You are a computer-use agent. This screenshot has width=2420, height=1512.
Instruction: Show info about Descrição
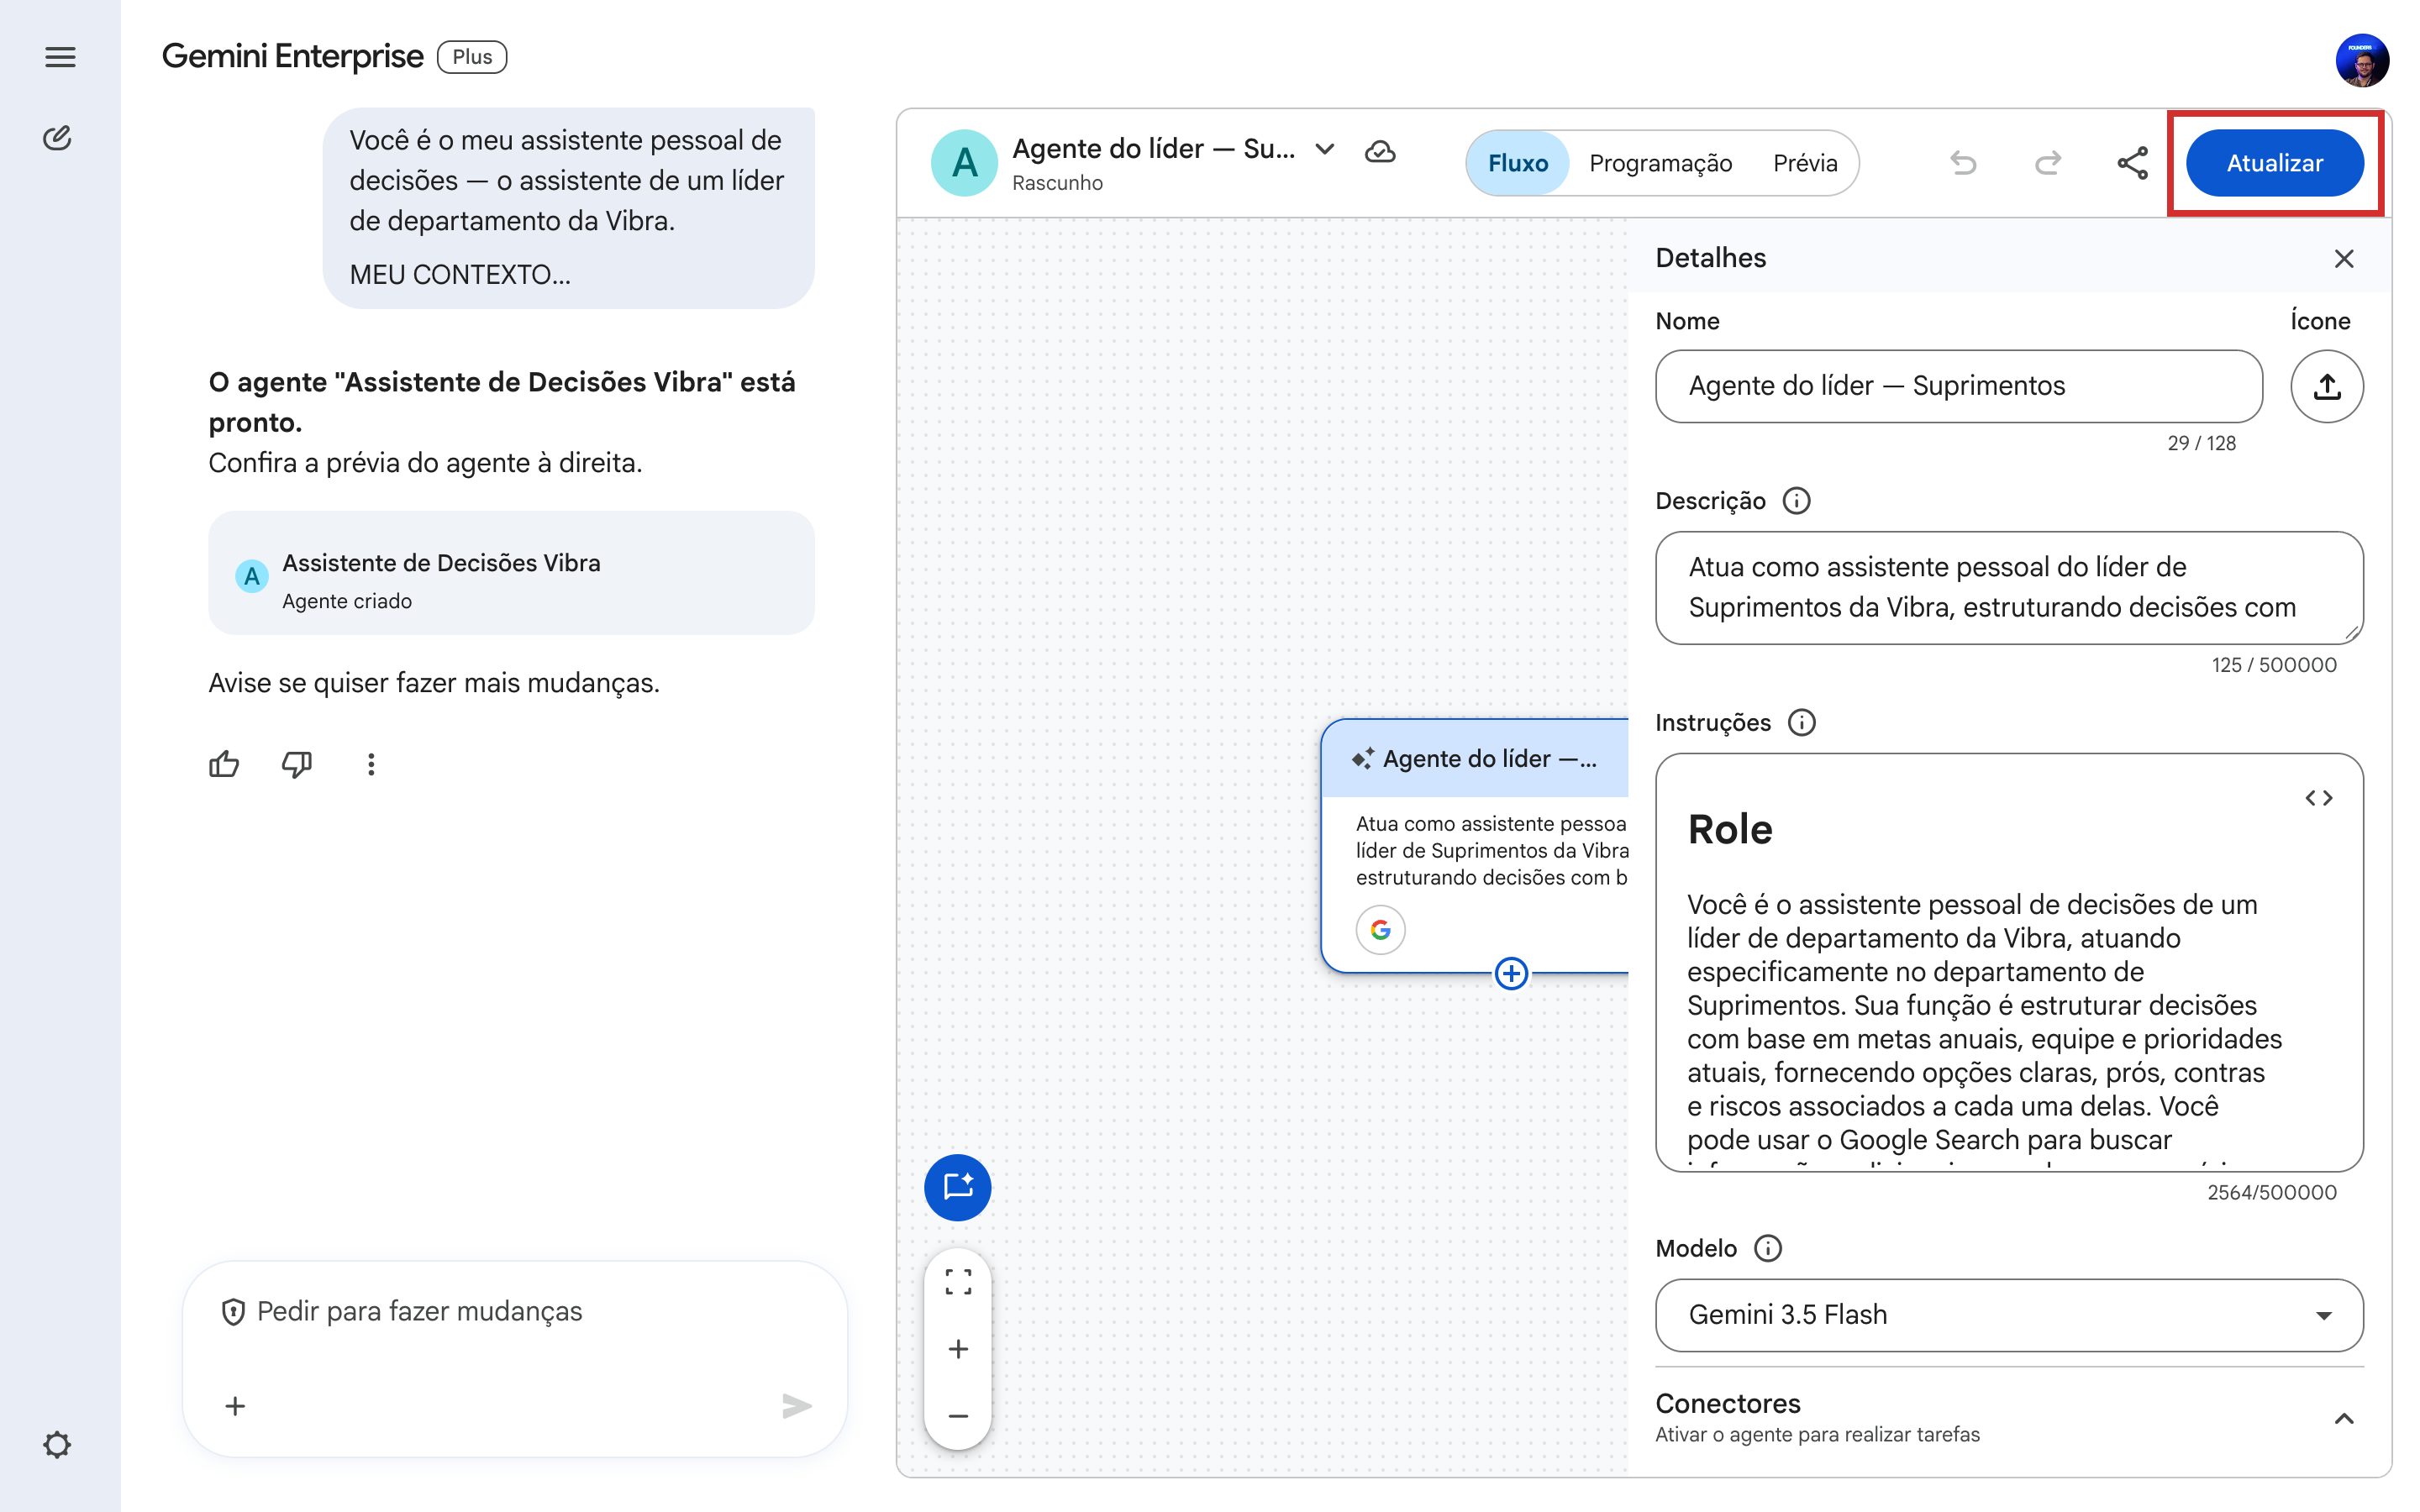[1797, 501]
